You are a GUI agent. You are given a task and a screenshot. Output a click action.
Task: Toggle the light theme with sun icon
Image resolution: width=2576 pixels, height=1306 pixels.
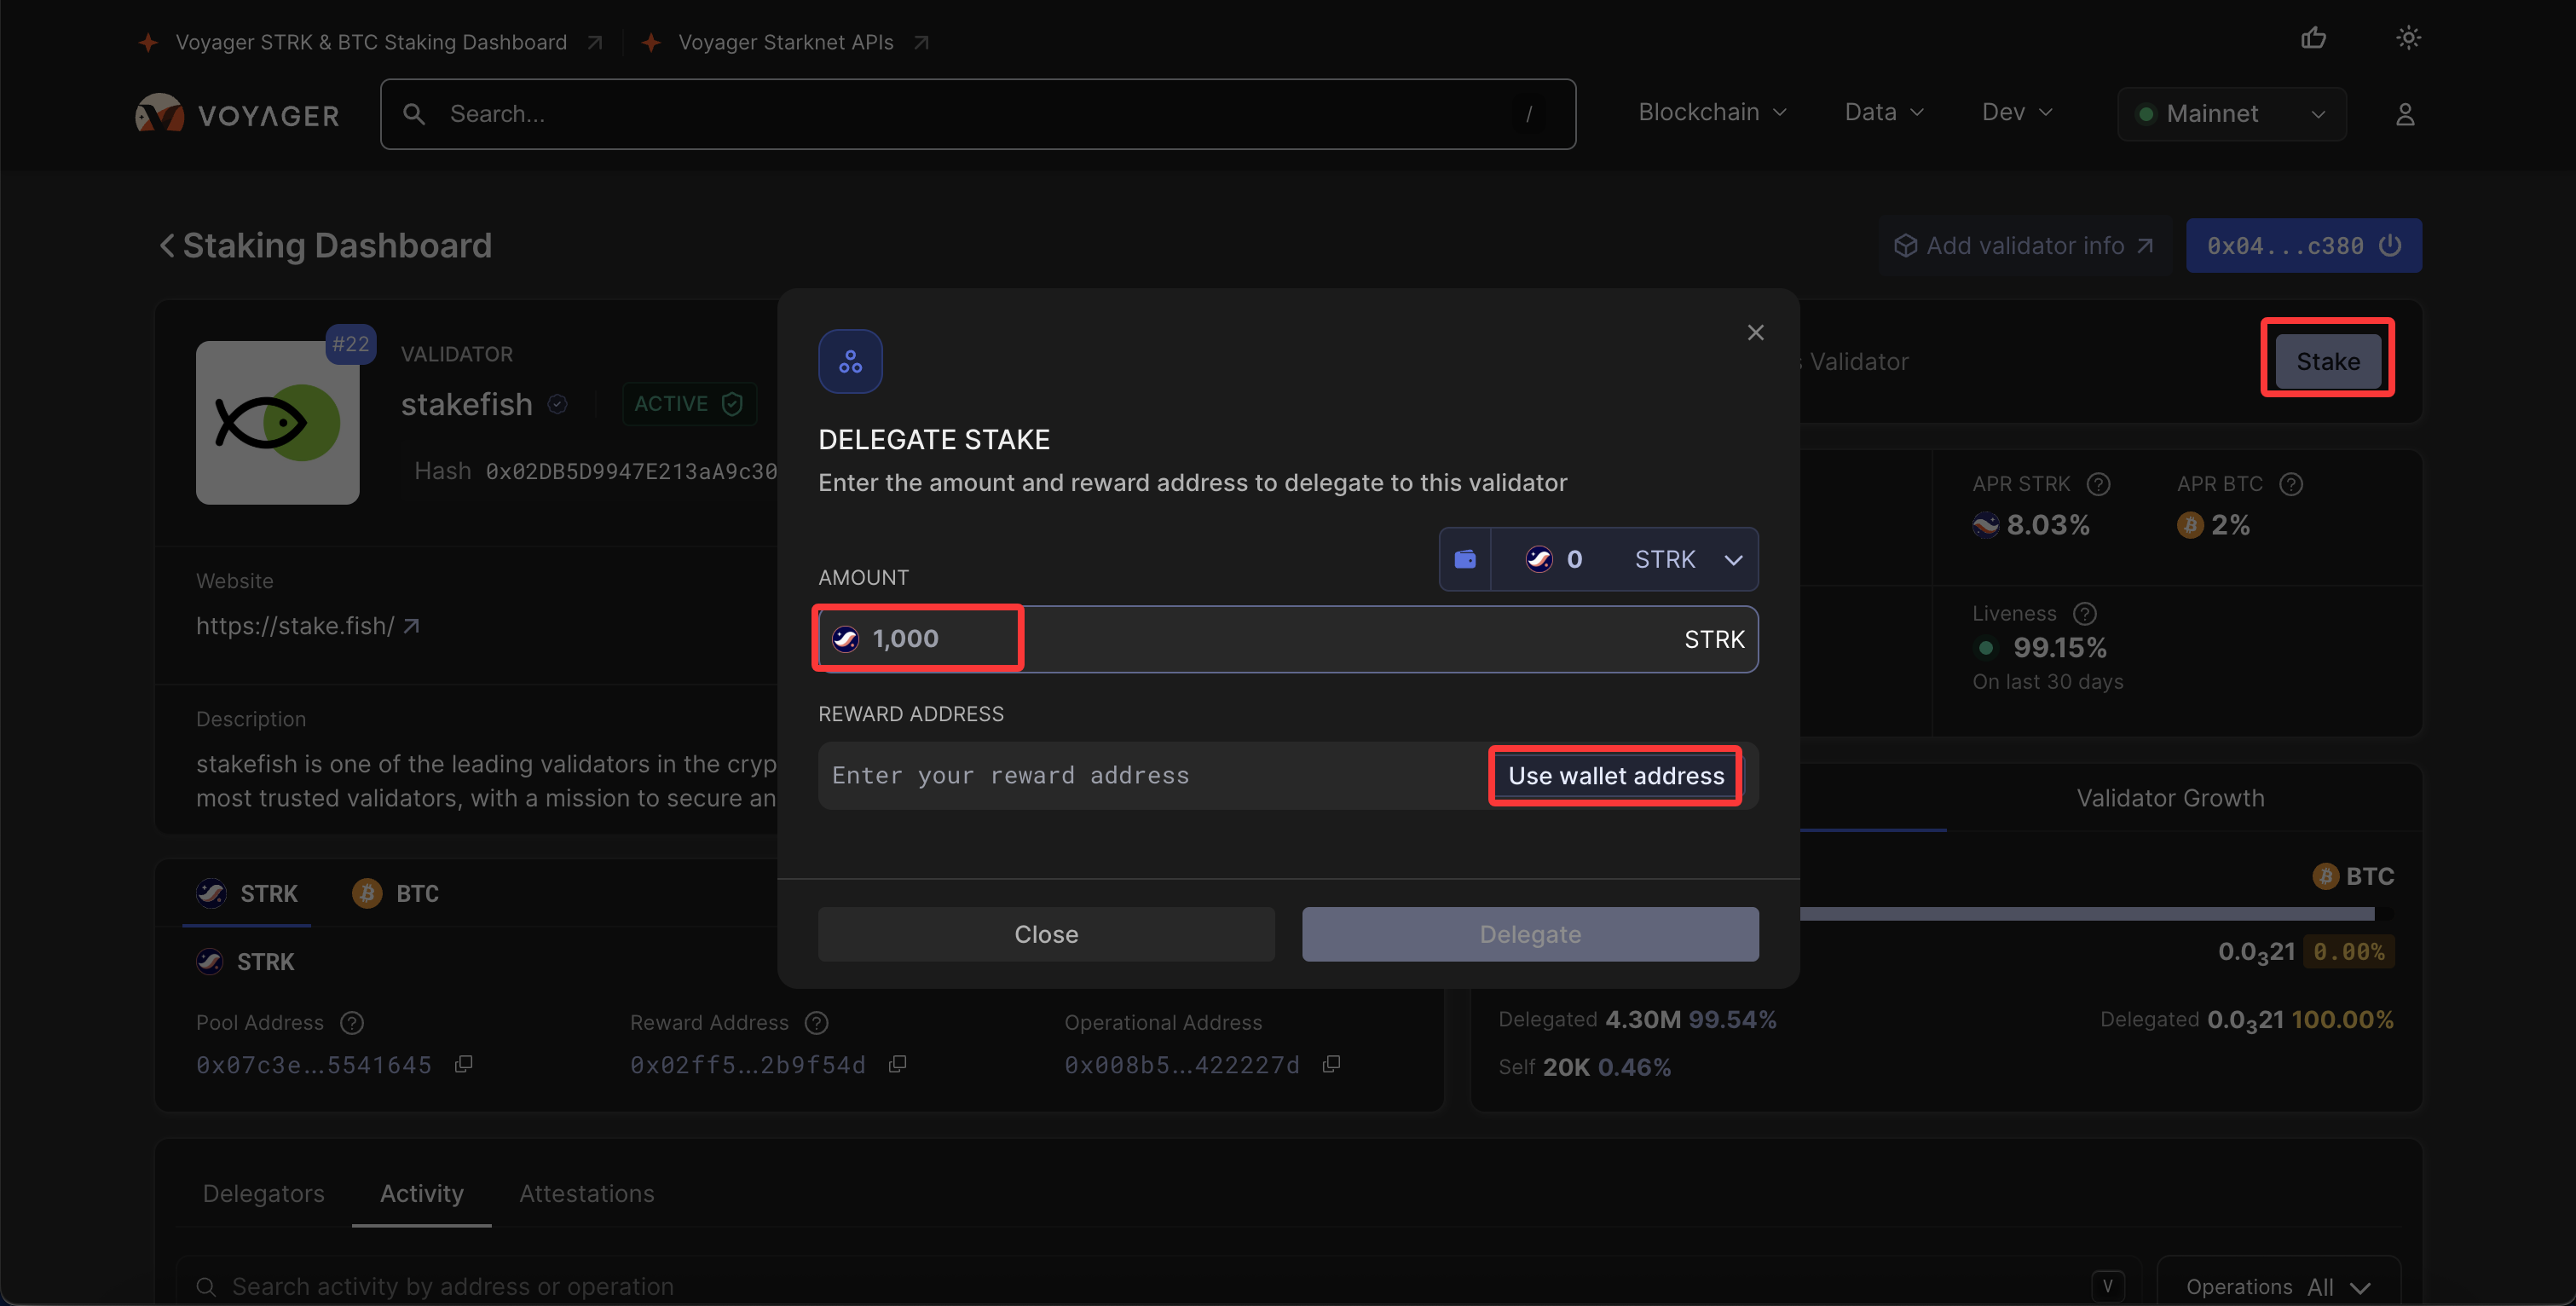2408,38
